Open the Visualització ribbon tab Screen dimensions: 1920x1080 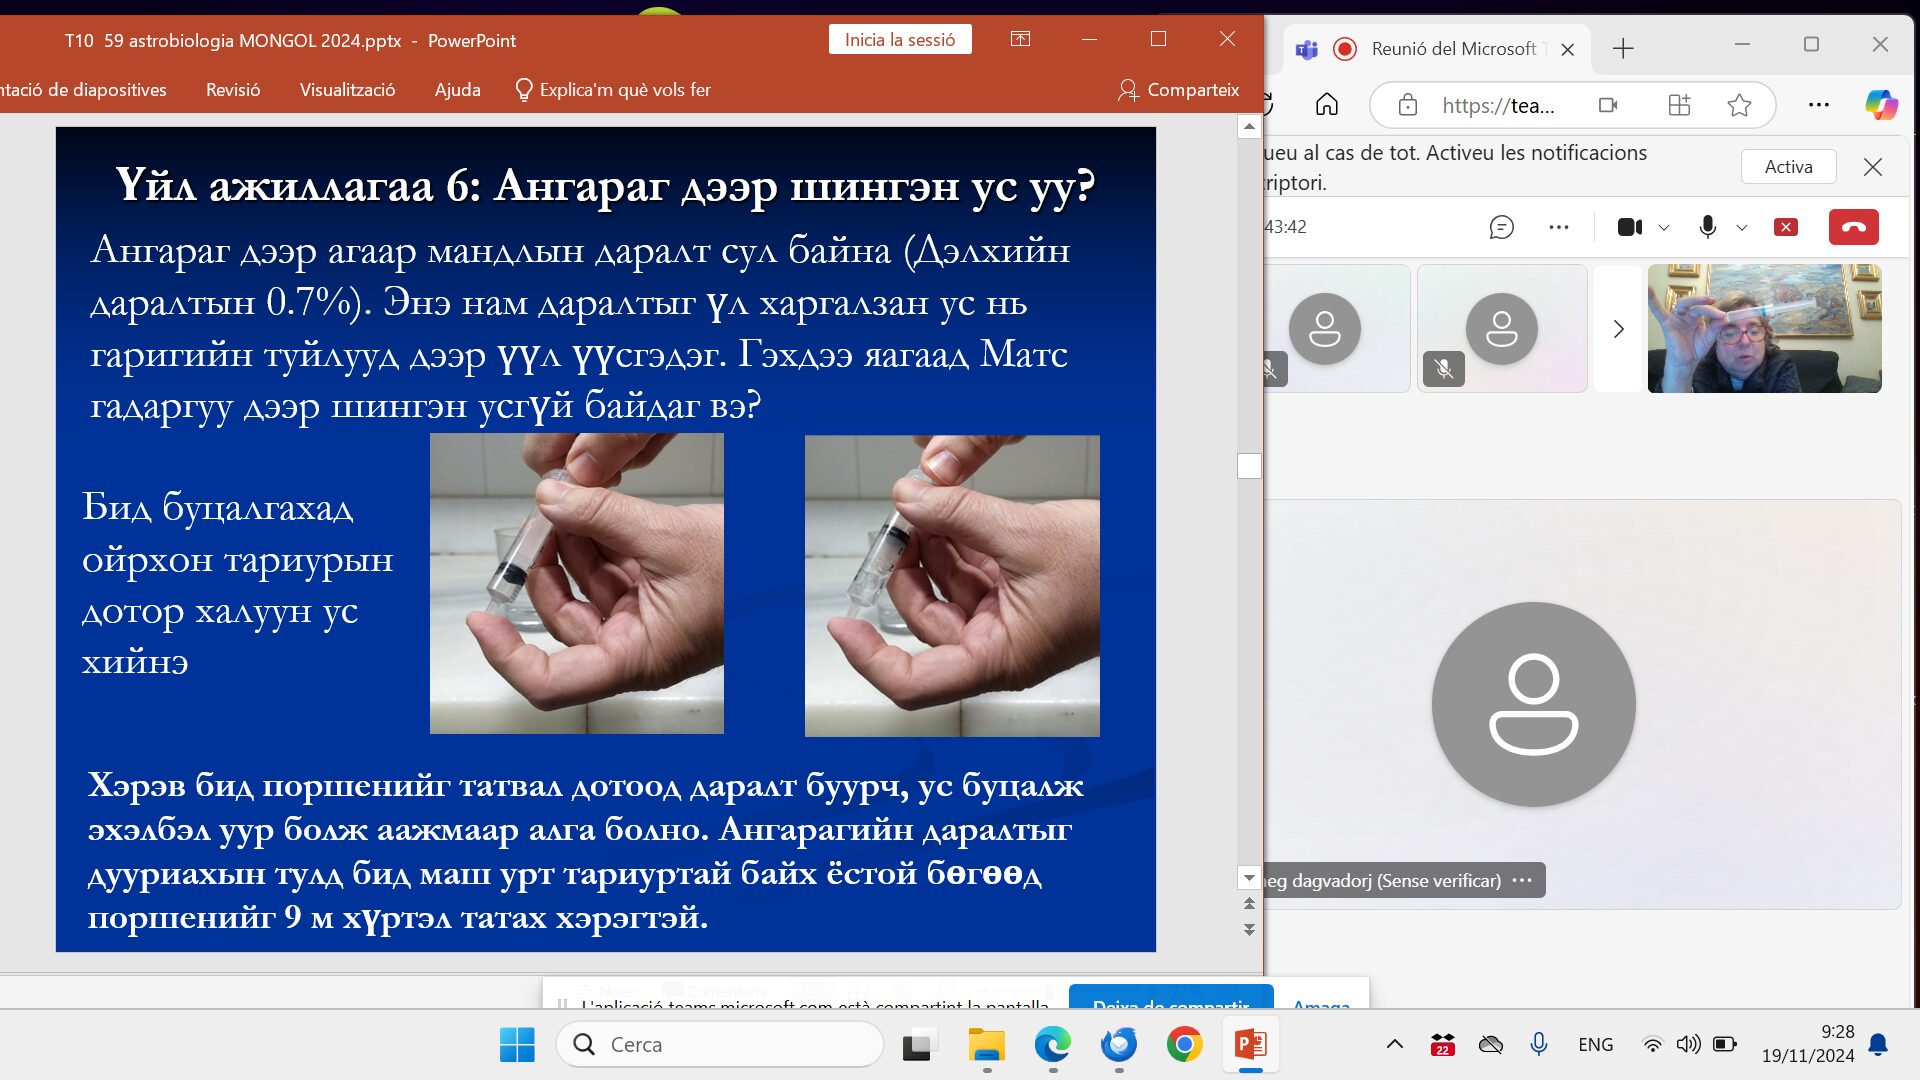click(347, 90)
